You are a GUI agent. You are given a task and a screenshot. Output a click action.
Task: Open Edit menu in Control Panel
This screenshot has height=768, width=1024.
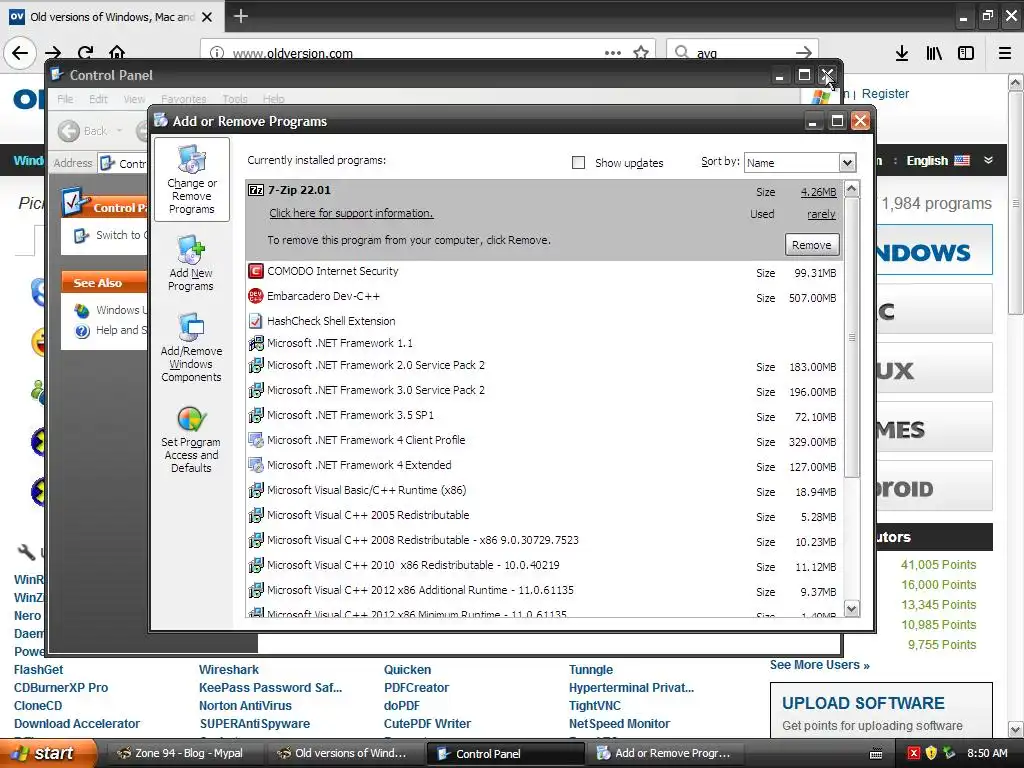click(98, 99)
